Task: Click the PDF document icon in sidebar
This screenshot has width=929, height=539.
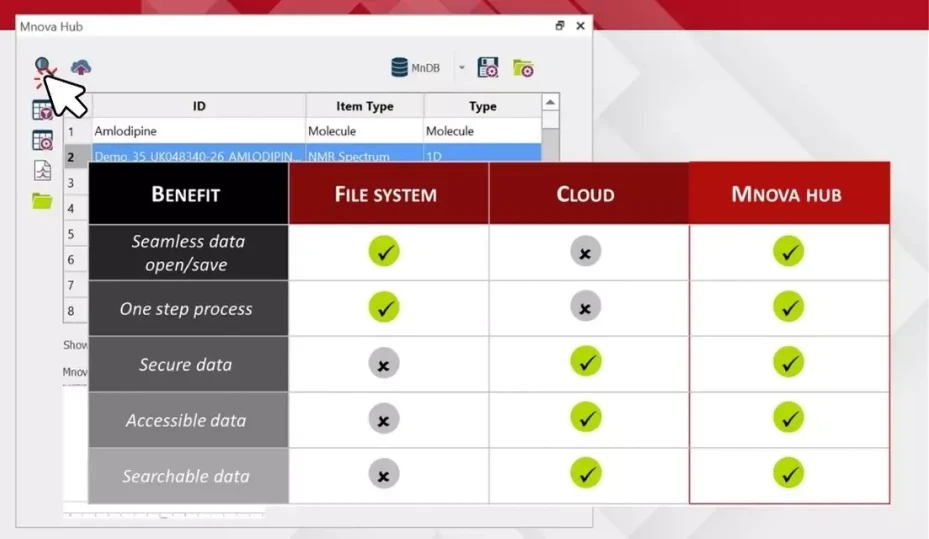Action: [42, 171]
